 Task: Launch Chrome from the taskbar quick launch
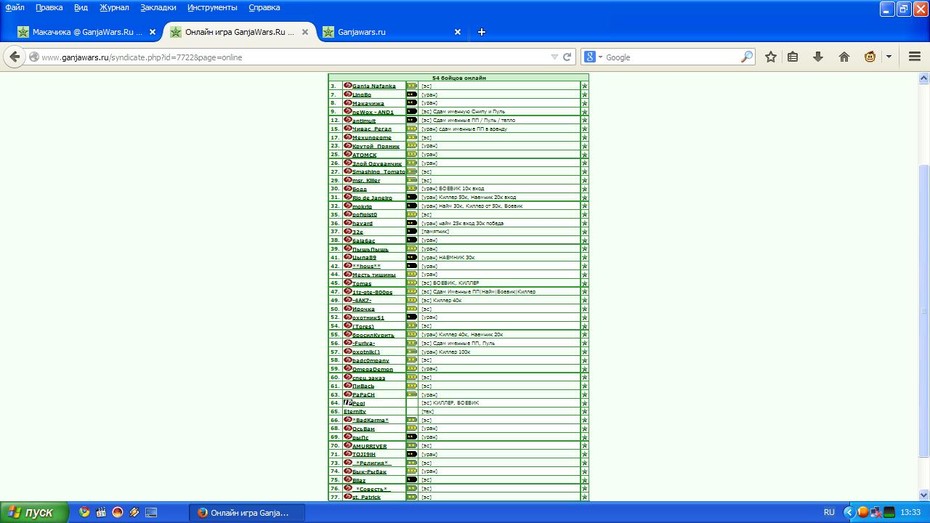tap(84, 512)
